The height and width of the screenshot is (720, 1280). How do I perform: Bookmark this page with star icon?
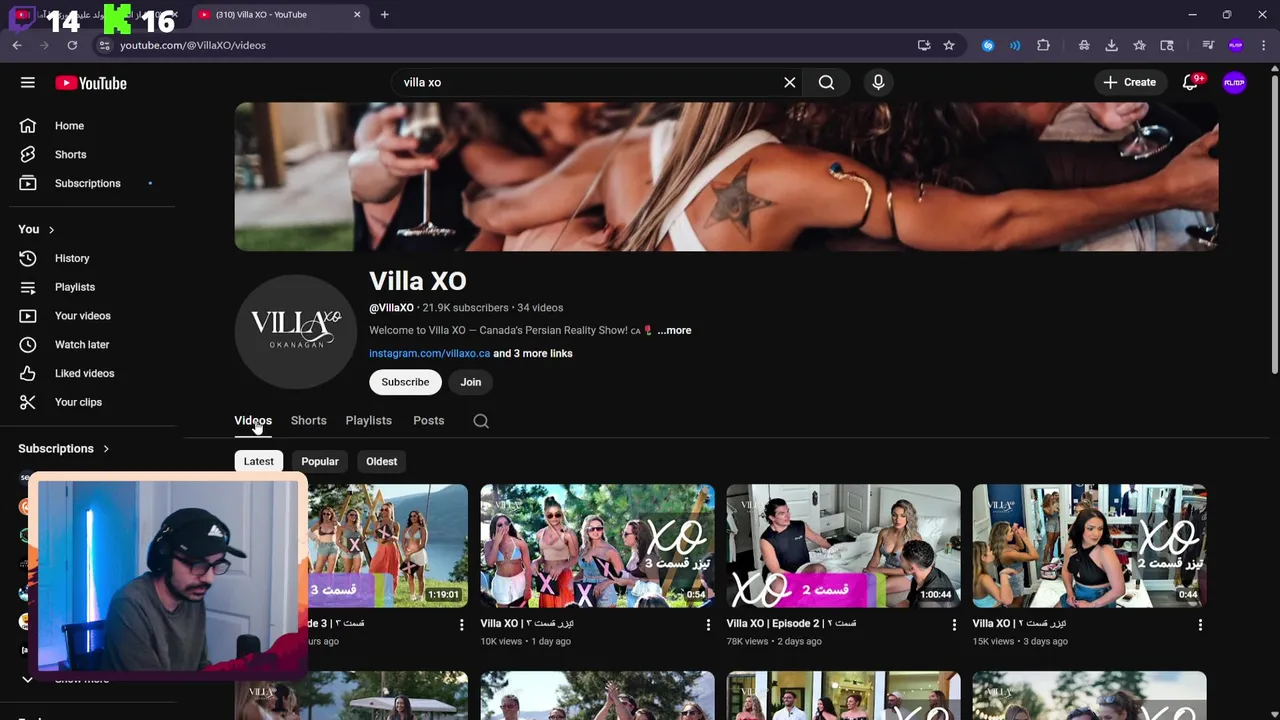[x=949, y=45]
